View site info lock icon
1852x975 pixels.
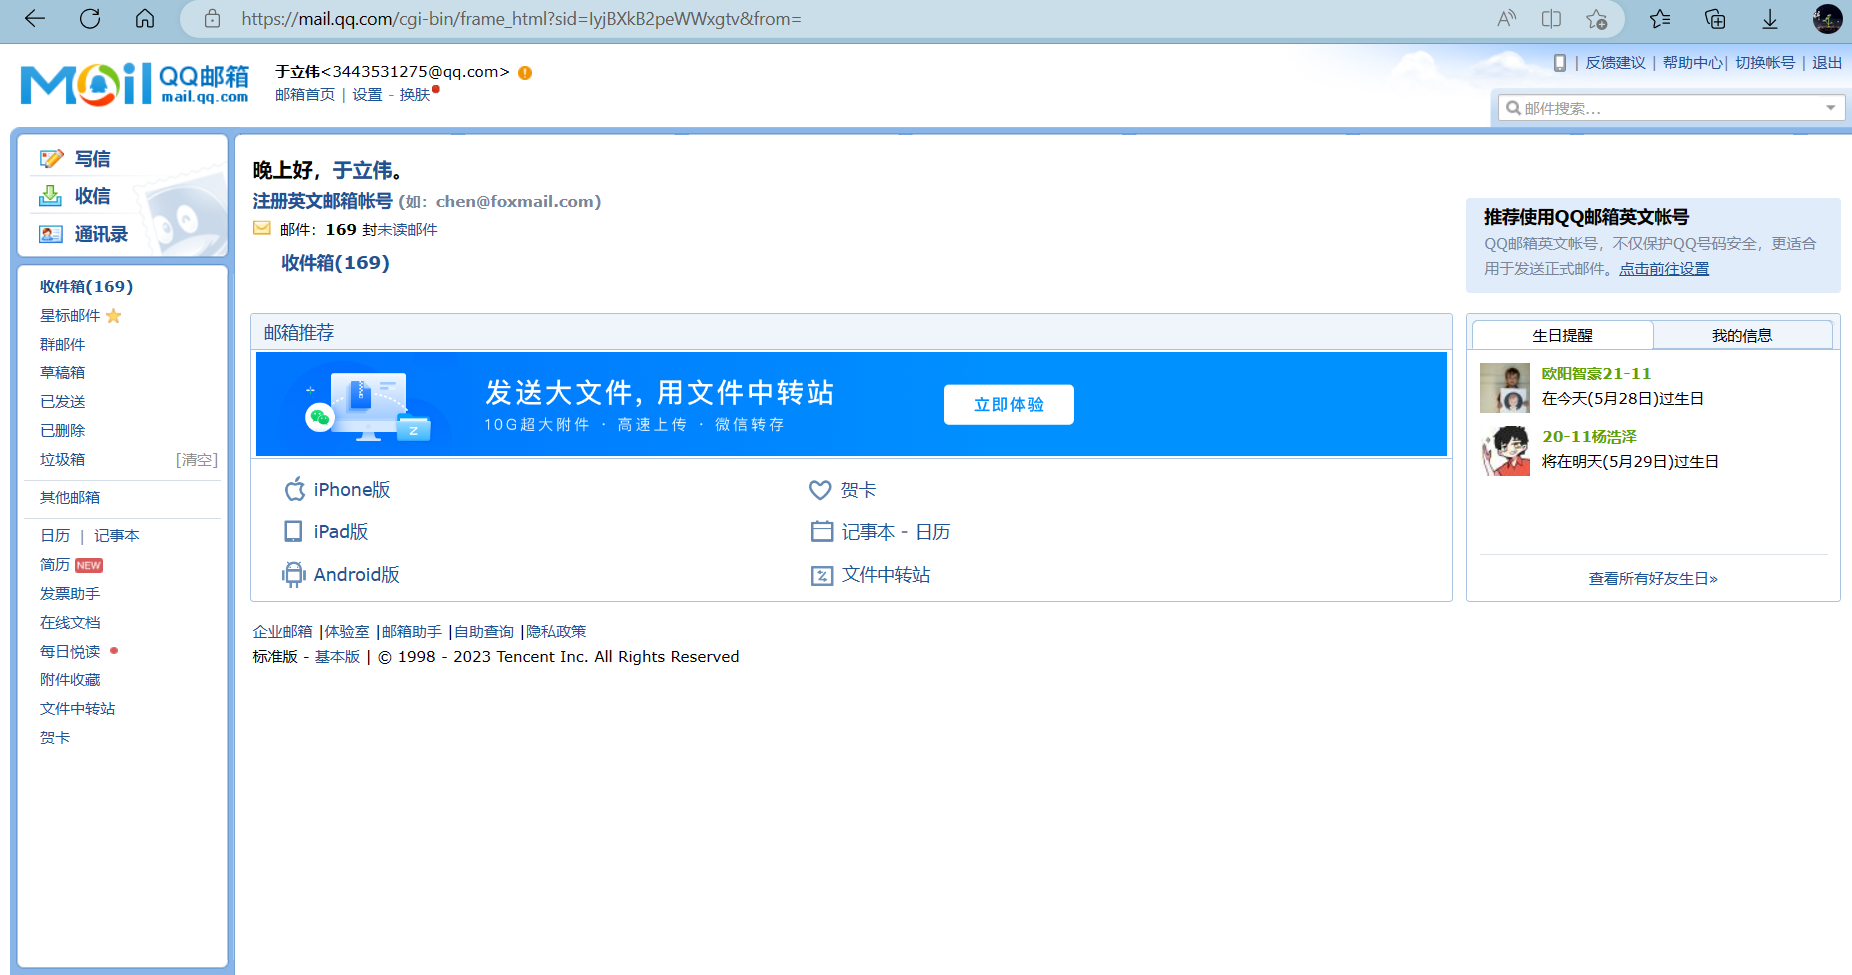(212, 19)
